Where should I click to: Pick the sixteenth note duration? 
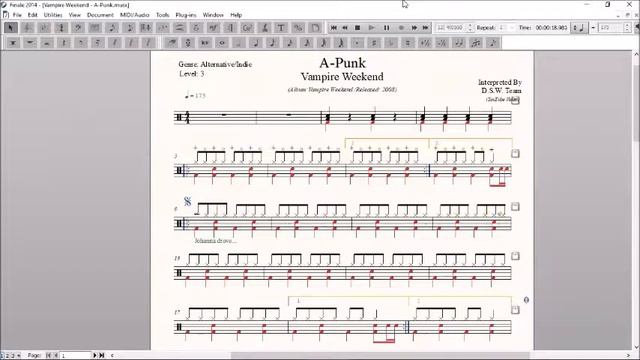coord(289,43)
